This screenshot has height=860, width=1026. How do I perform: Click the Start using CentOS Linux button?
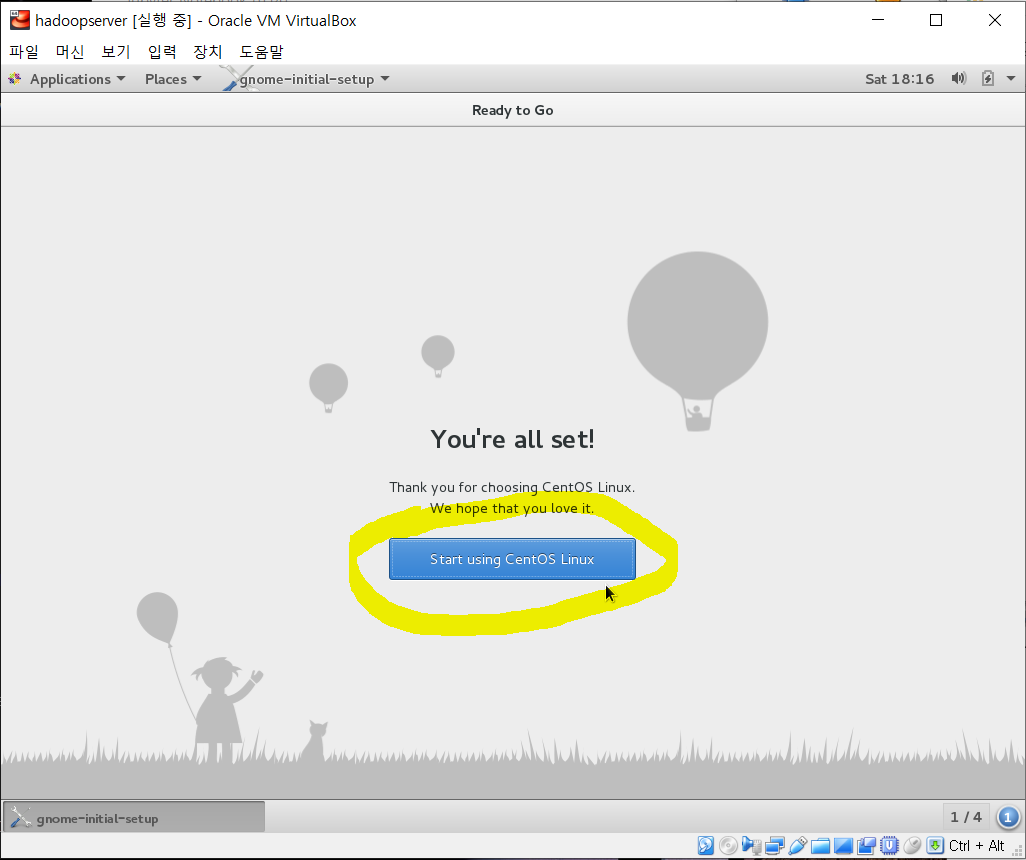(512, 559)
